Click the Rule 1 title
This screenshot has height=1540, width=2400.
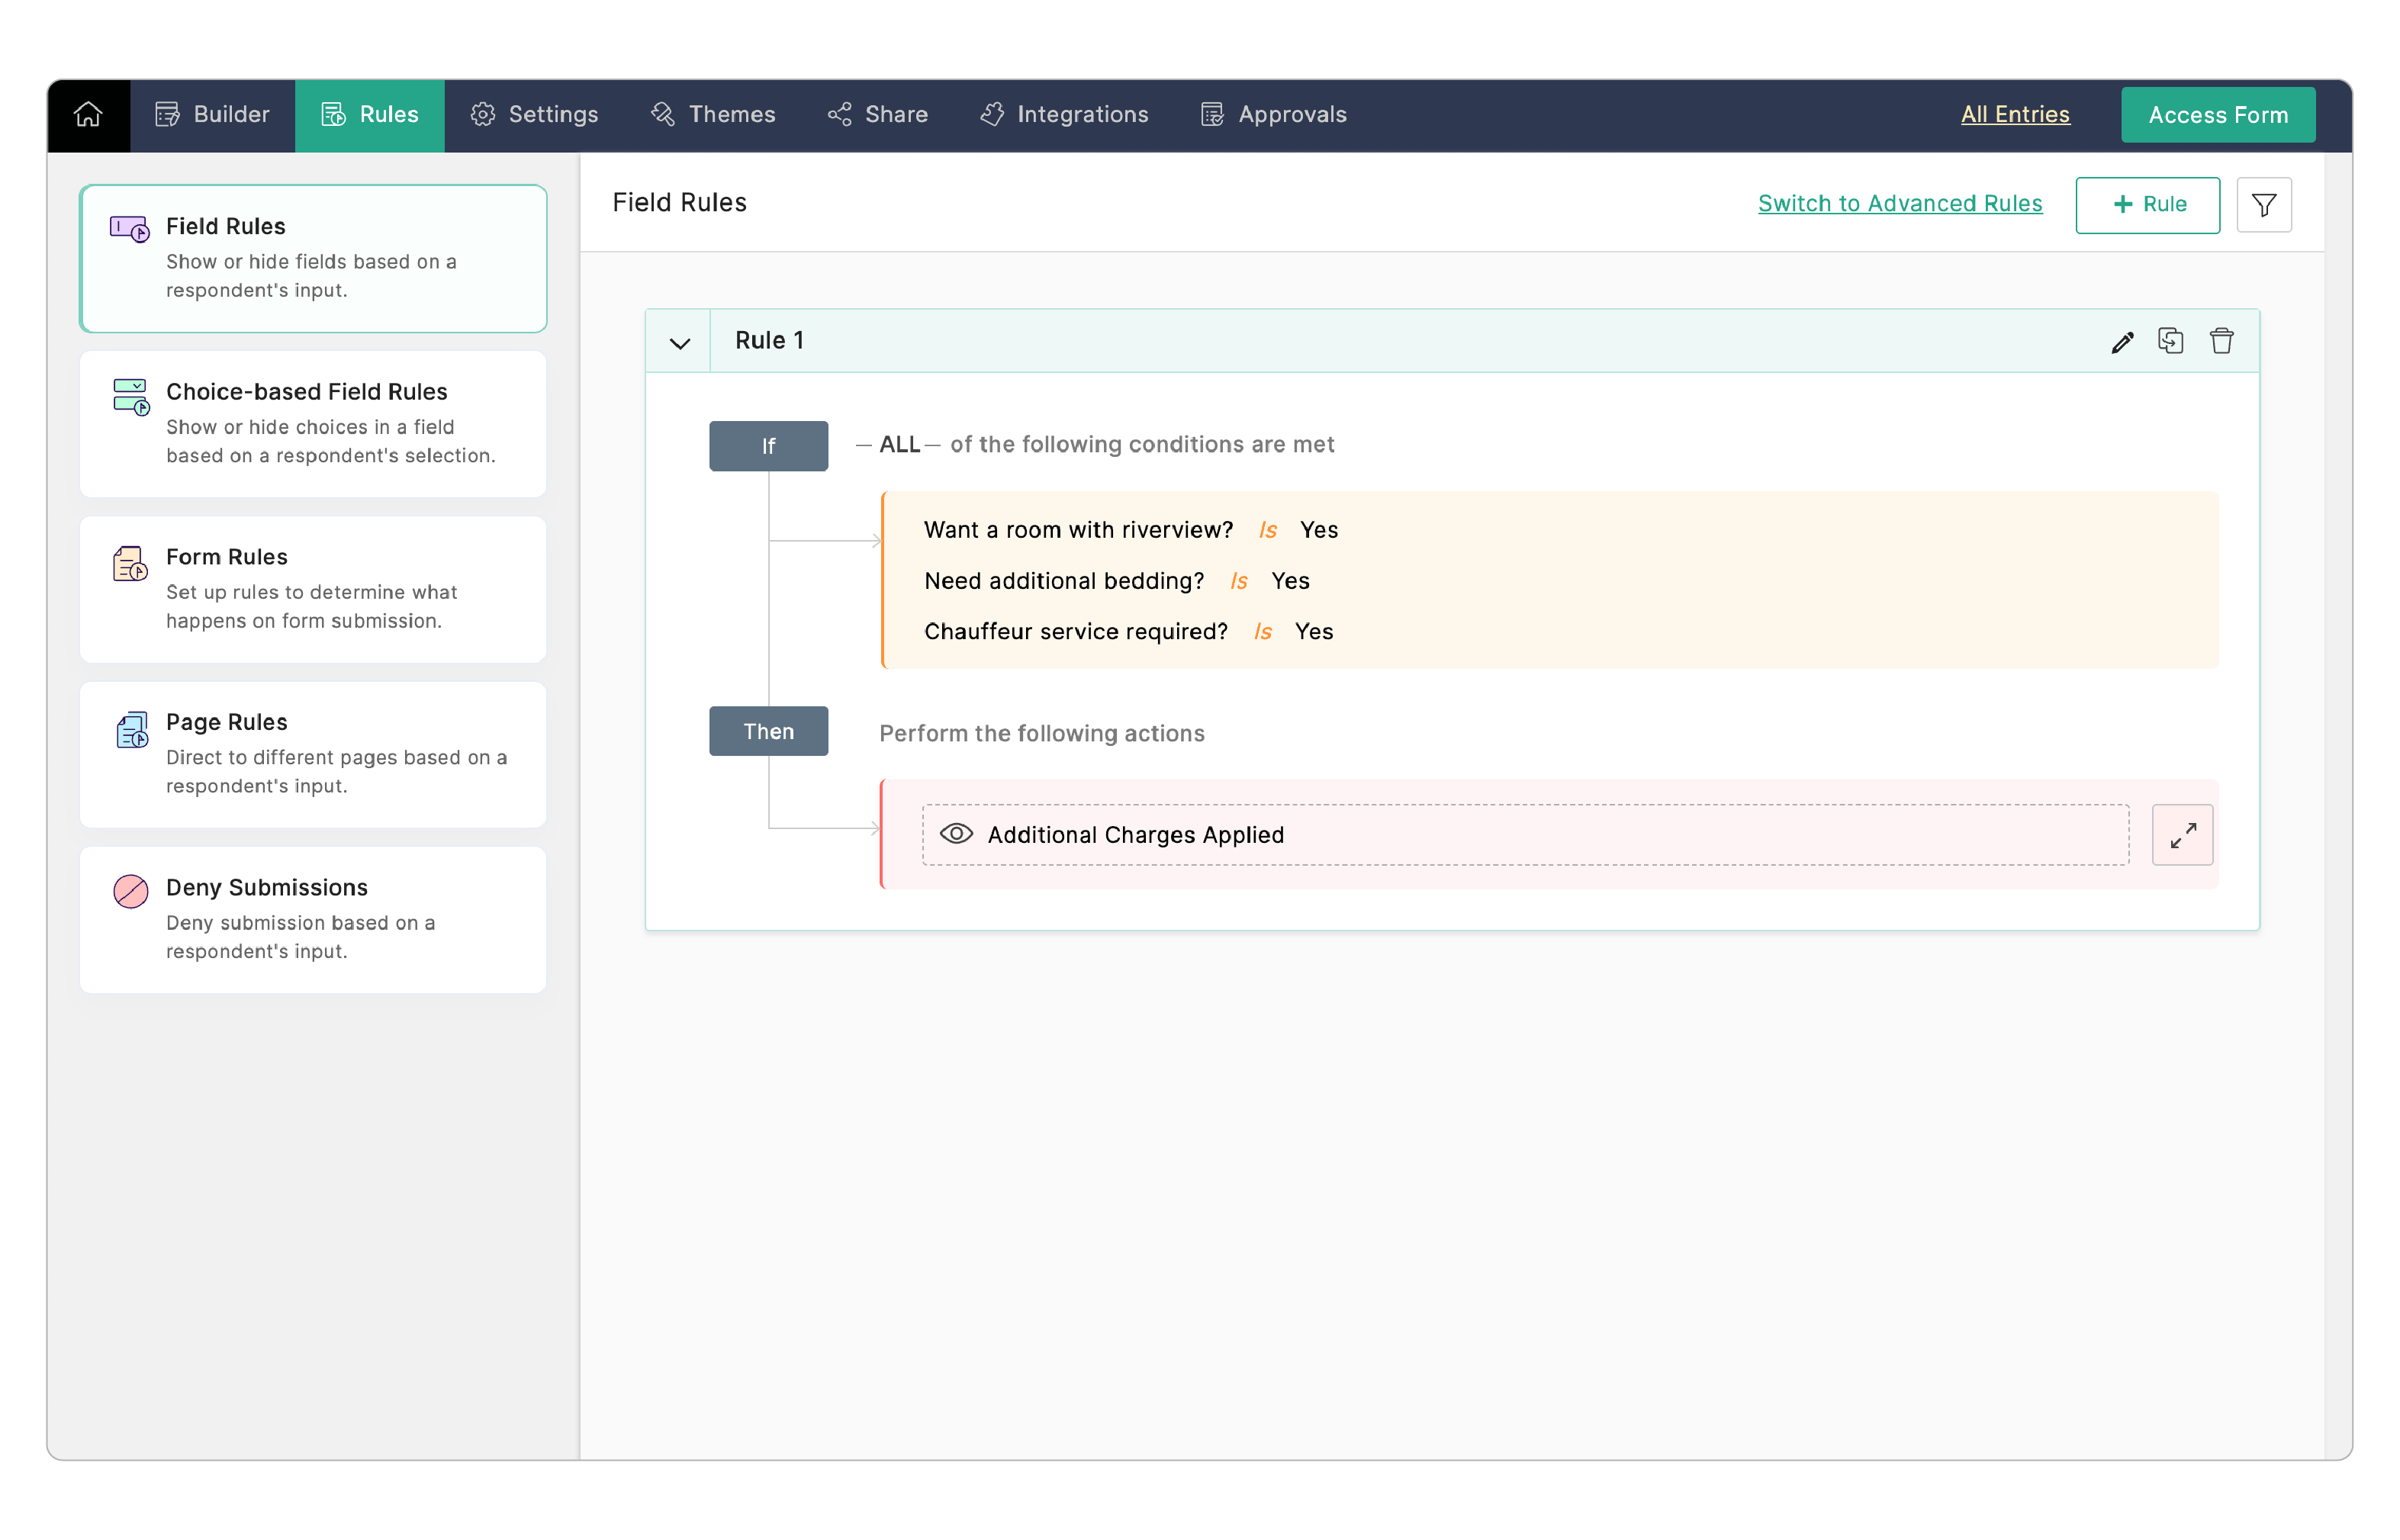pyautogui.click(x=769, y=341)
